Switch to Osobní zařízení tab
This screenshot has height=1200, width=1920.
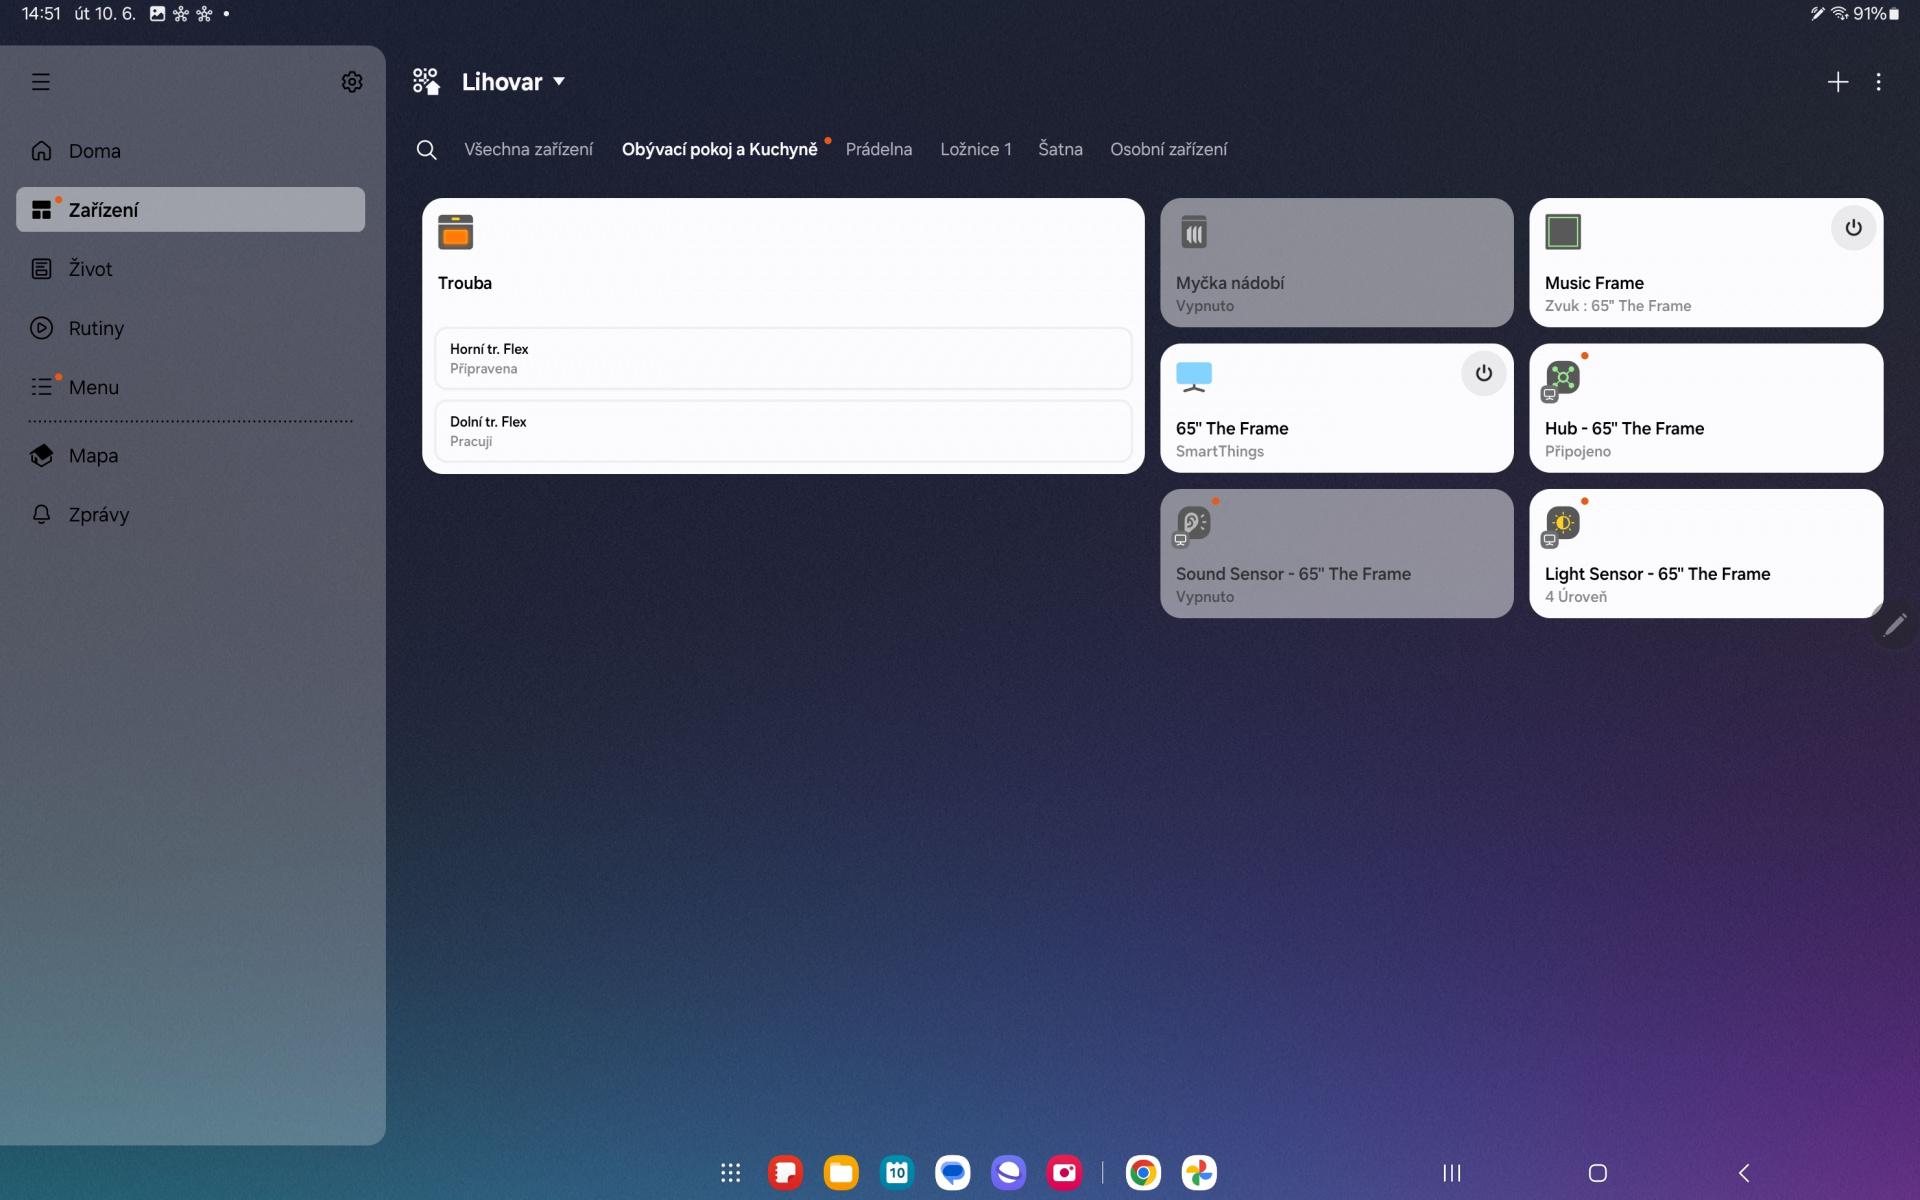[1169, 149]
